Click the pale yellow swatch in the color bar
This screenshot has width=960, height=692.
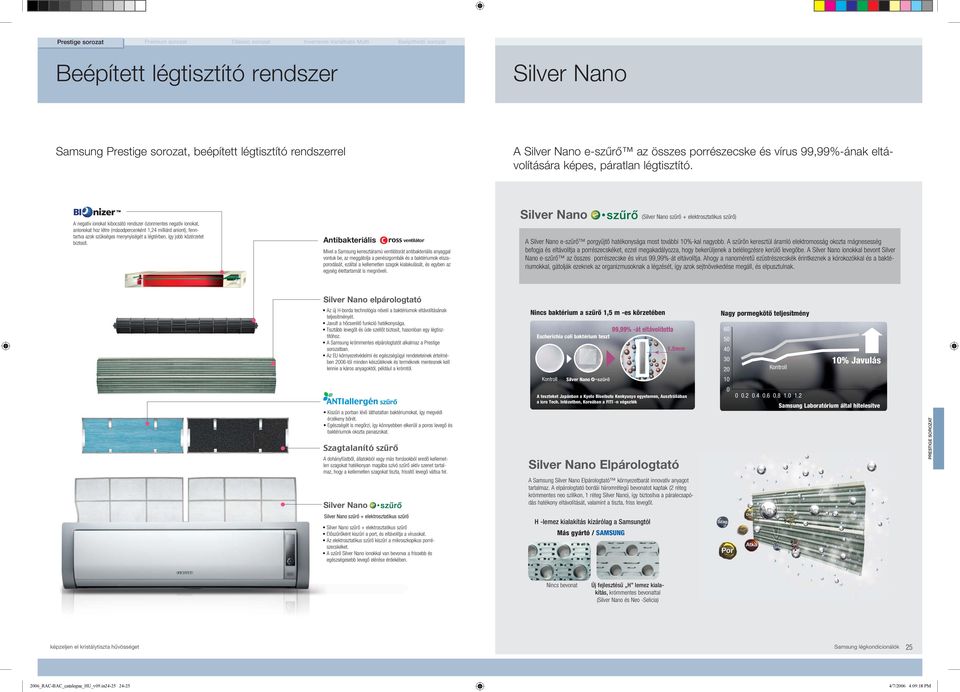coord(894,6)
